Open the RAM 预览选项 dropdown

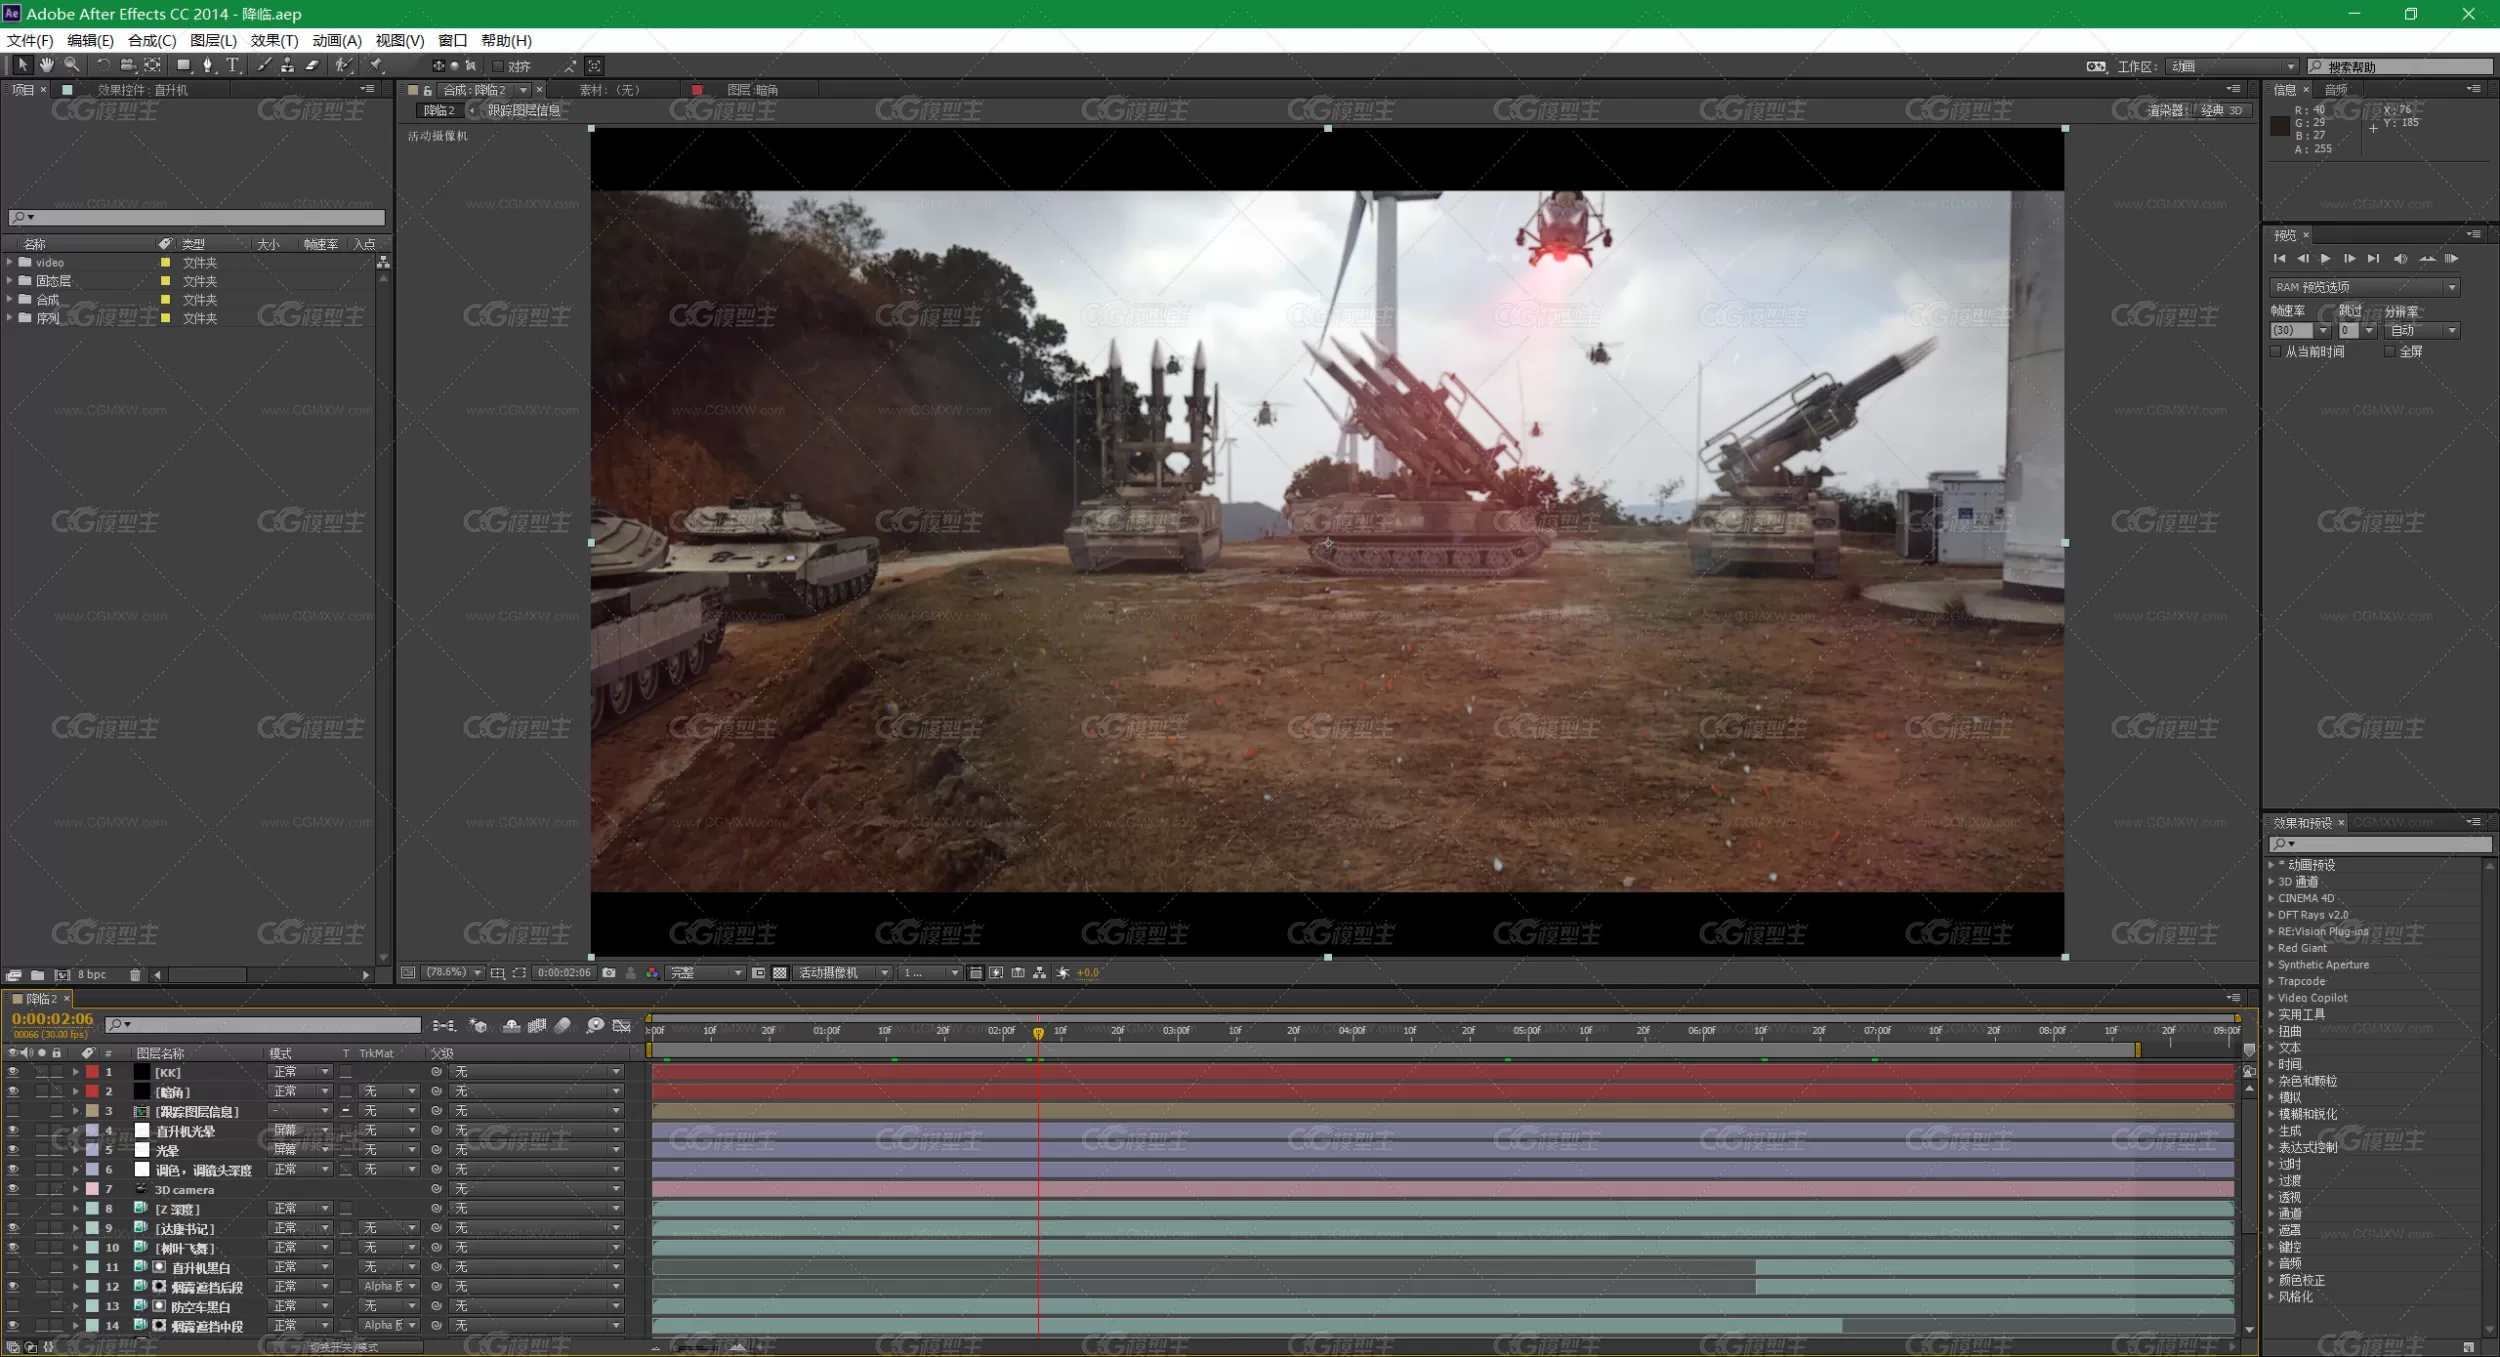coord(2364,287)
